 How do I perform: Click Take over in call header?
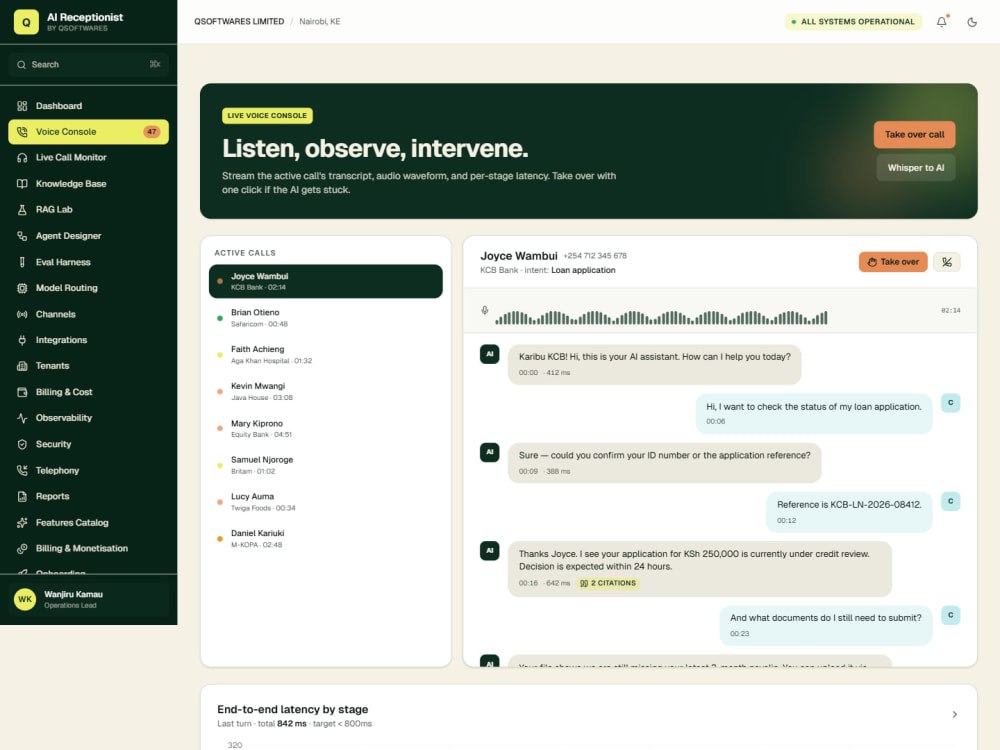coord(893,262)
